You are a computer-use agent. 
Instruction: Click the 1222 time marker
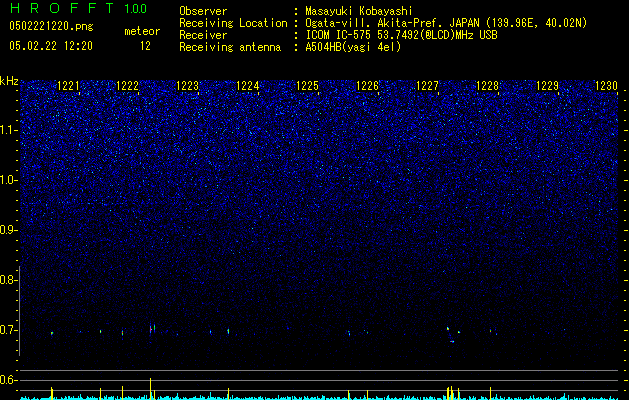128,86
